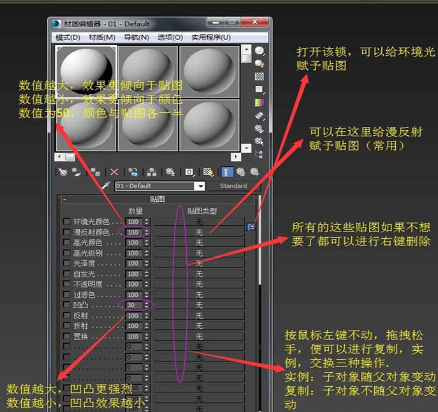438x412 pixels.
Task: Enable the 漫反射颜色 map checkbox
Action: click(x=67, y=232)
